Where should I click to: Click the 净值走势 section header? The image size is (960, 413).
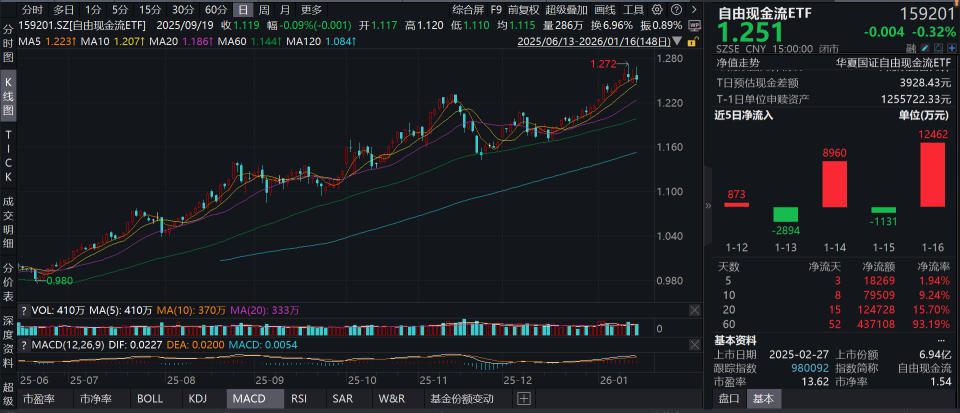coord(737,62)
